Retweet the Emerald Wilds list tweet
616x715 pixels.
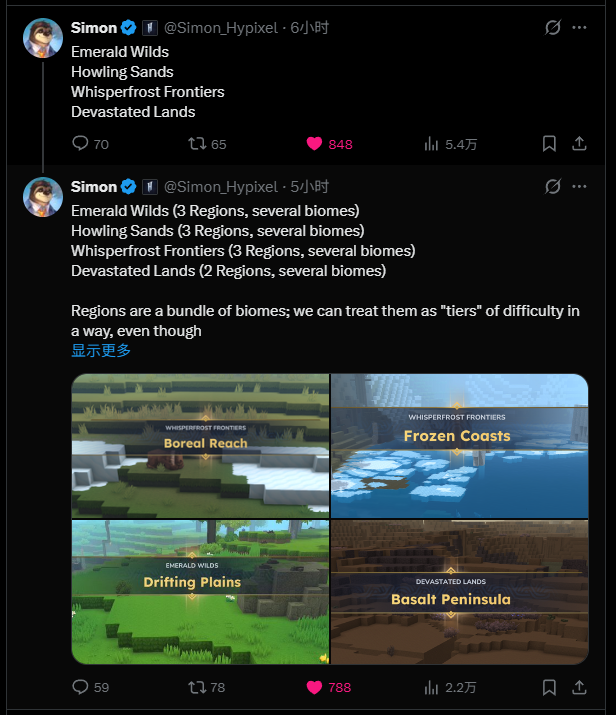tap(197, 144)
